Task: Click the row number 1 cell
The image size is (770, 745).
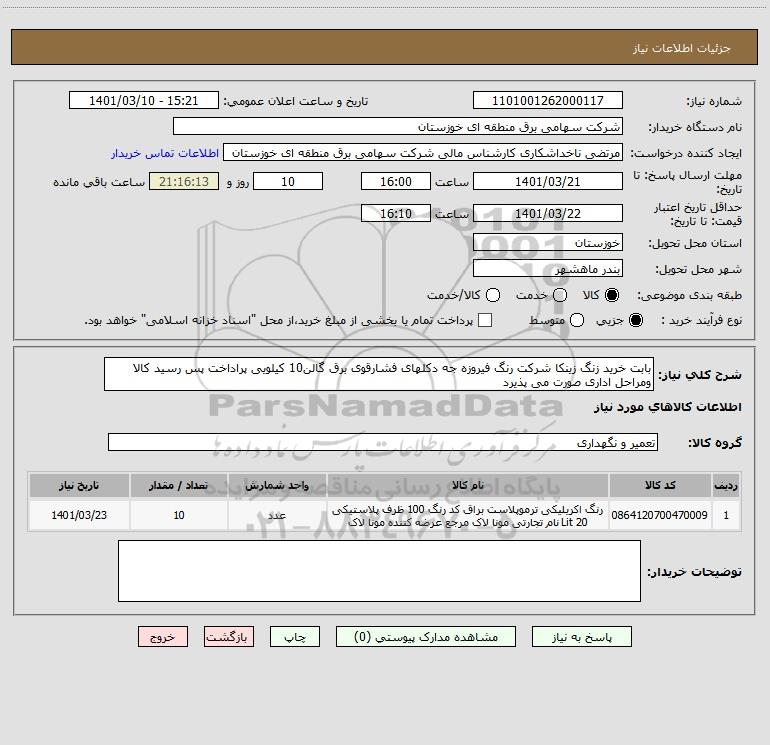Action: click(726, 515)
